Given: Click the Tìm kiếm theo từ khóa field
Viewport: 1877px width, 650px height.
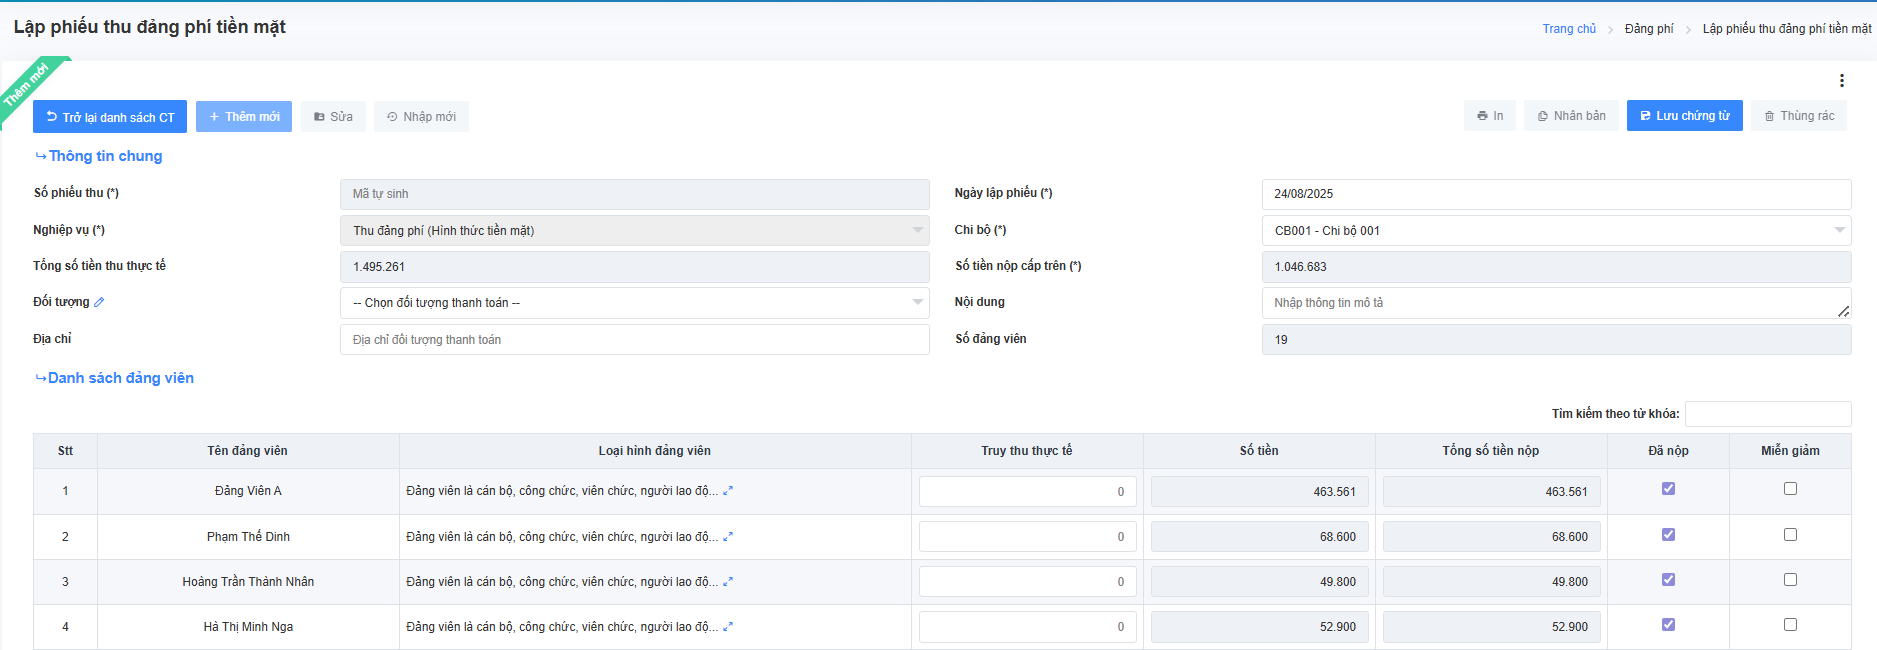Looking at the screenshot, I should (x=1767, y=414).
